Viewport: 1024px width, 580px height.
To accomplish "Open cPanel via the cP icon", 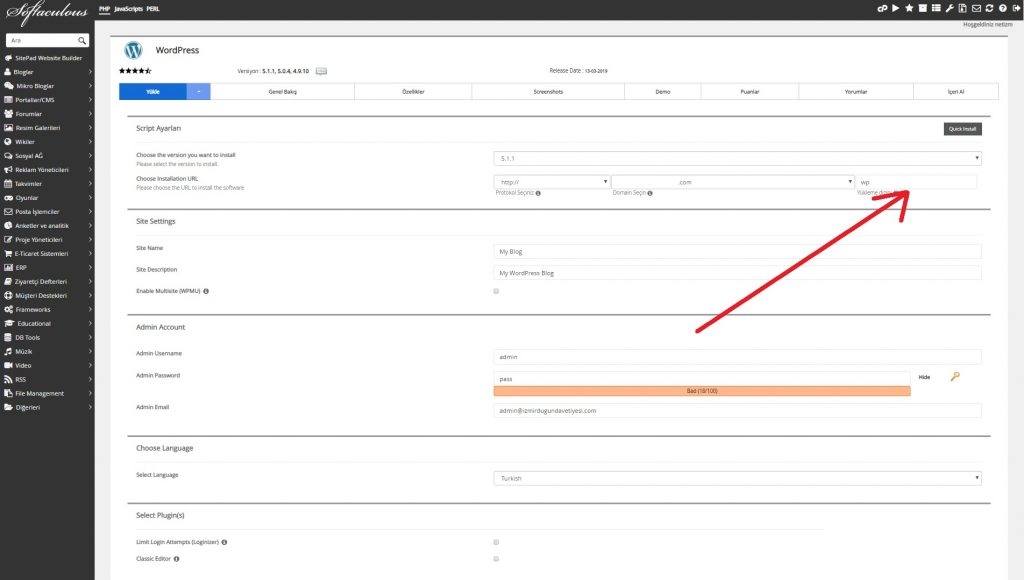I will [x=882, y=8].
